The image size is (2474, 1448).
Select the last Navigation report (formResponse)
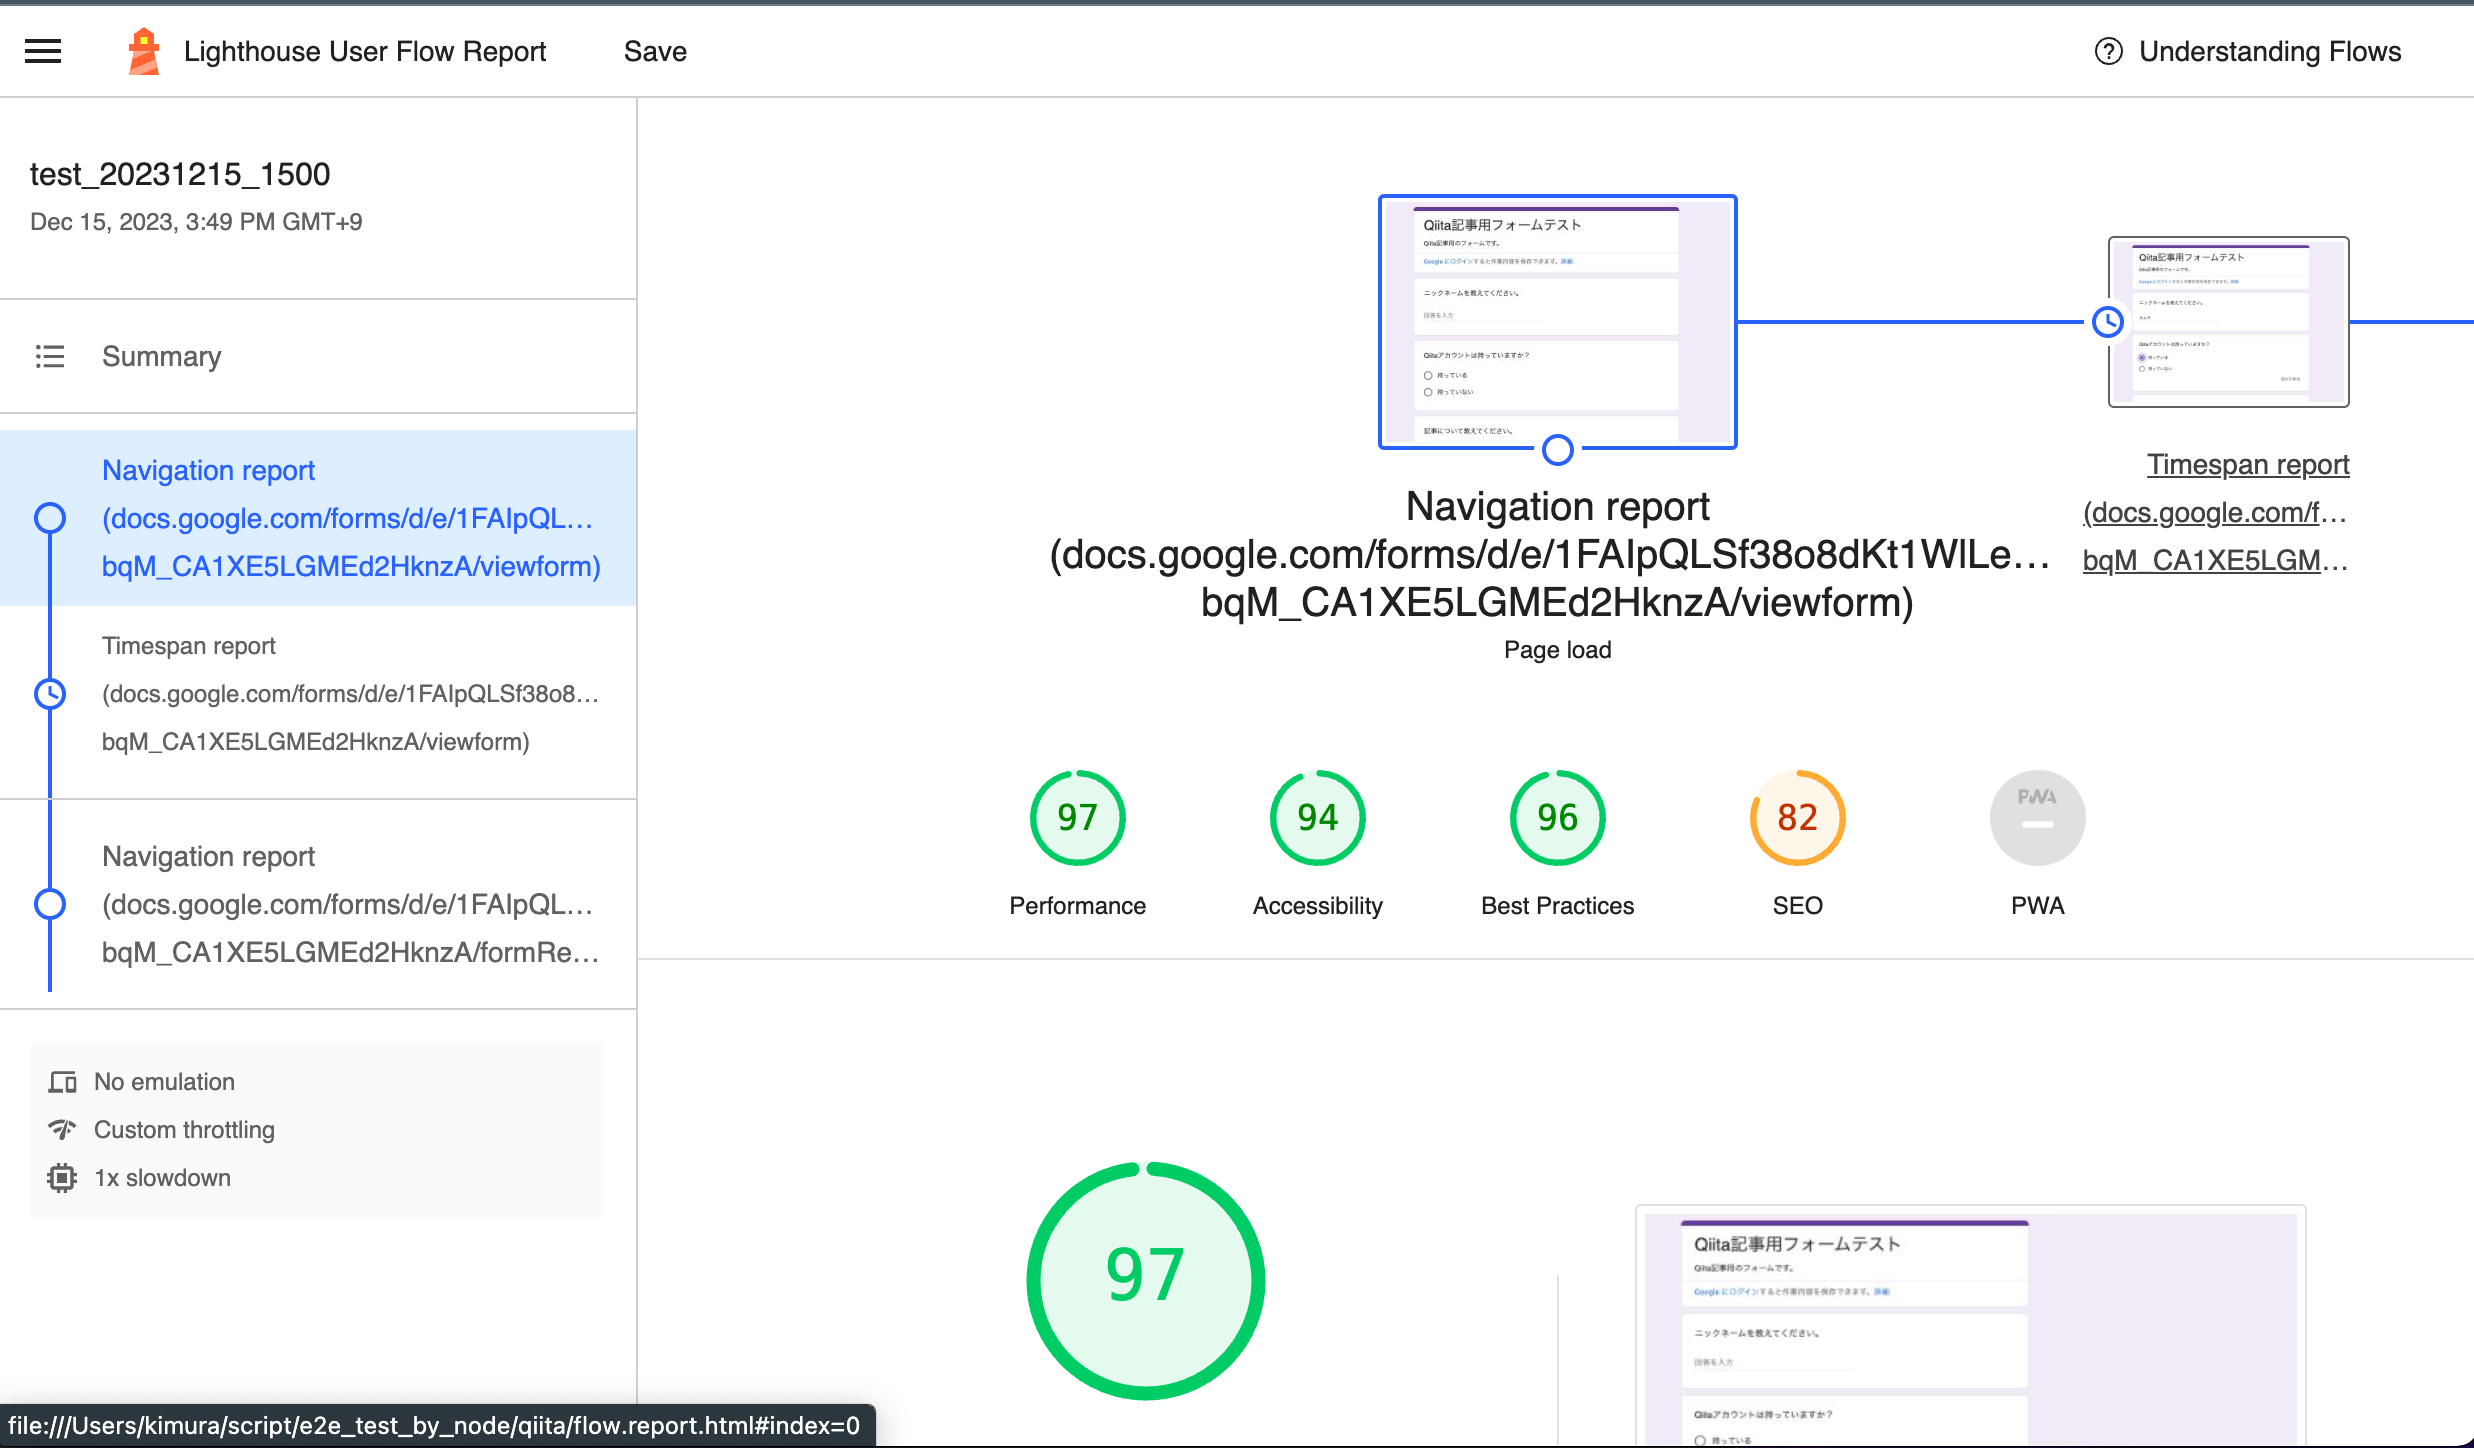tap(350, 904)
